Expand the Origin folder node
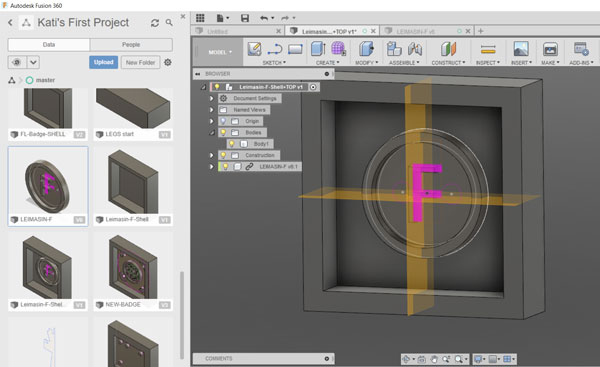600x367 pixels. pyautogui.click(x=211, y=121)
